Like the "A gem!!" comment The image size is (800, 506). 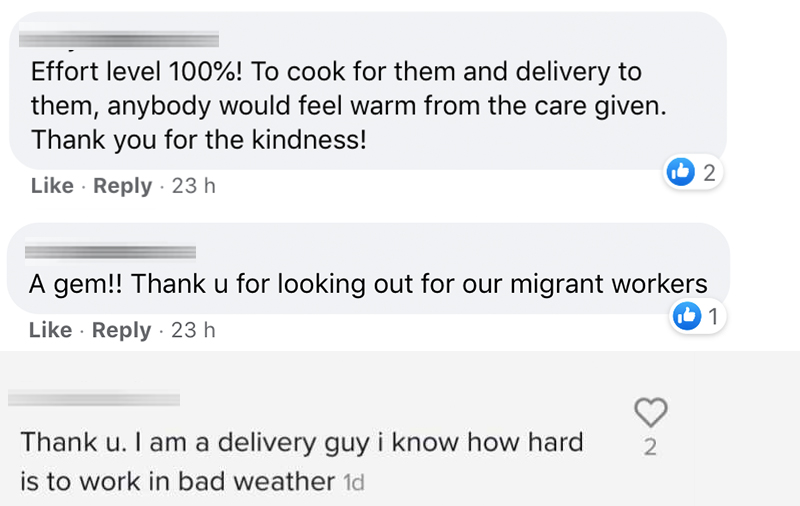50,330
